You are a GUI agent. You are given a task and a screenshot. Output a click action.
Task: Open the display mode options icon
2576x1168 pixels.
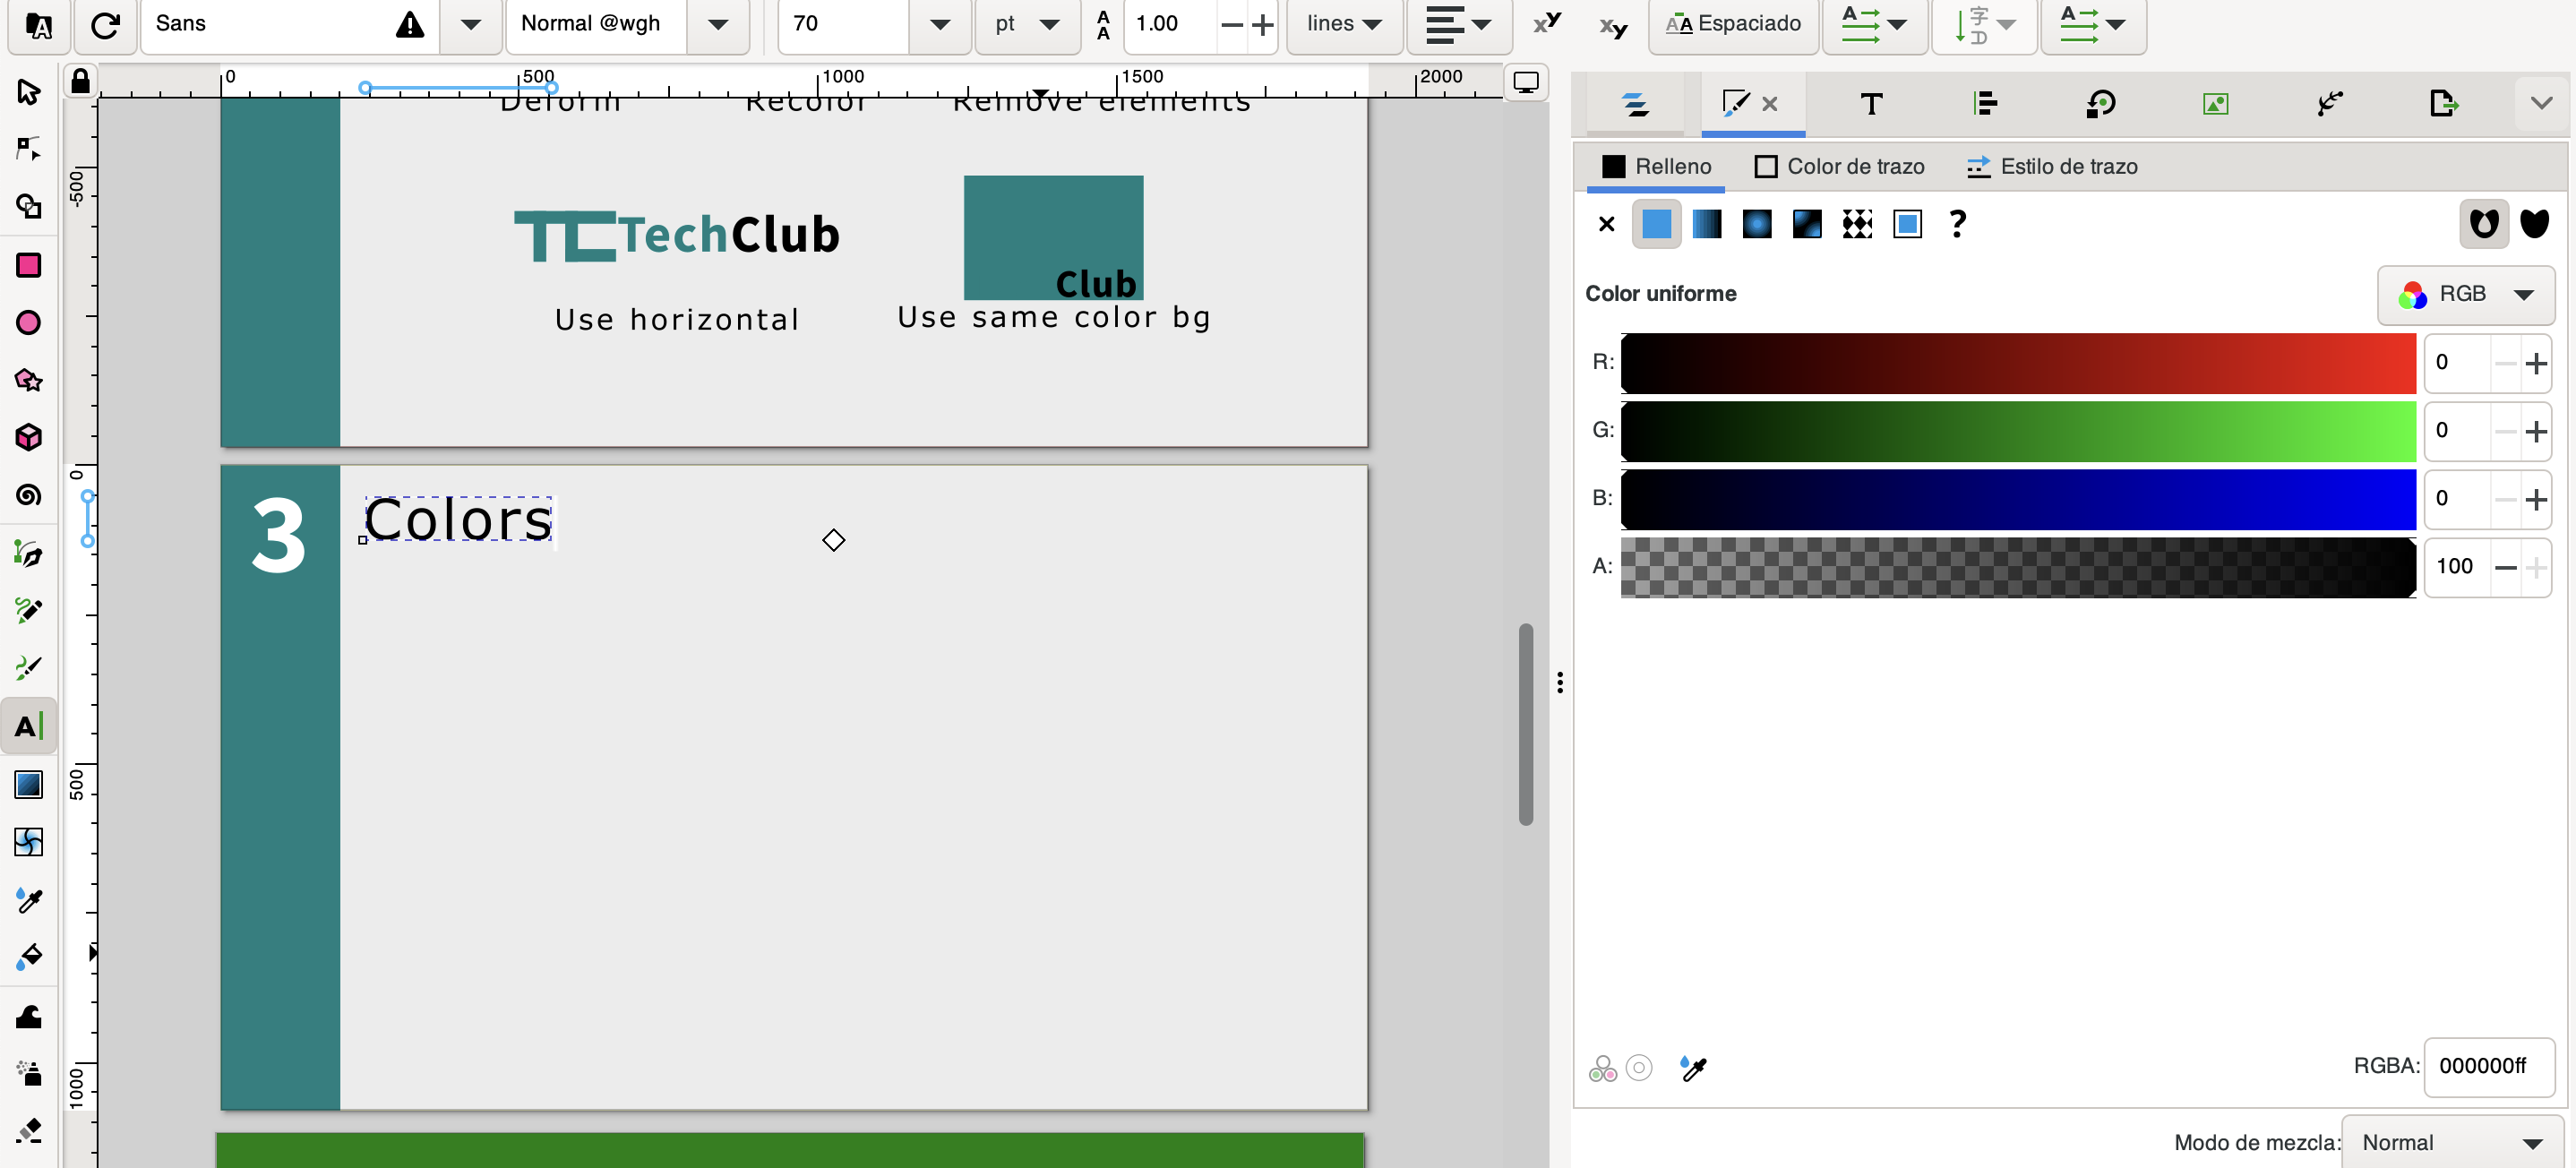(1526, 82)
